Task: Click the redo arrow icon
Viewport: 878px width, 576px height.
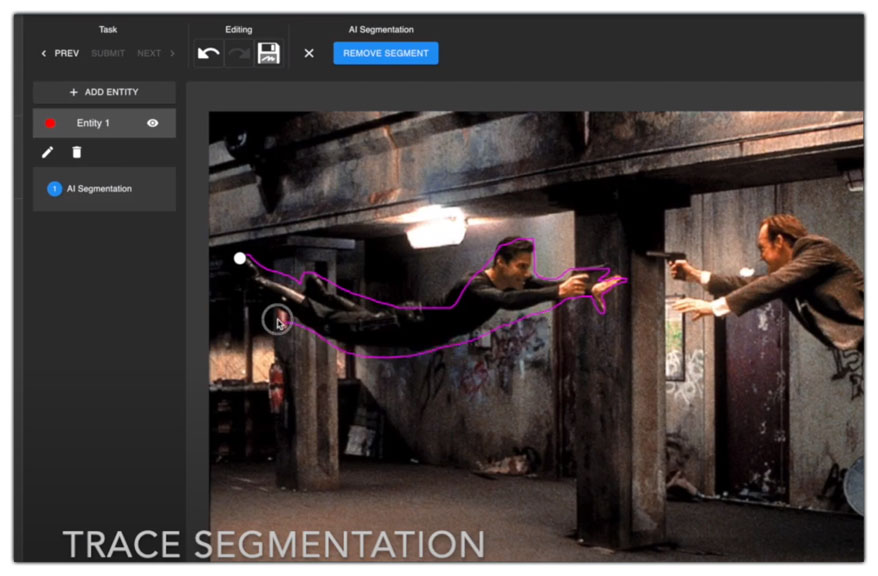Action: point(239,54)
